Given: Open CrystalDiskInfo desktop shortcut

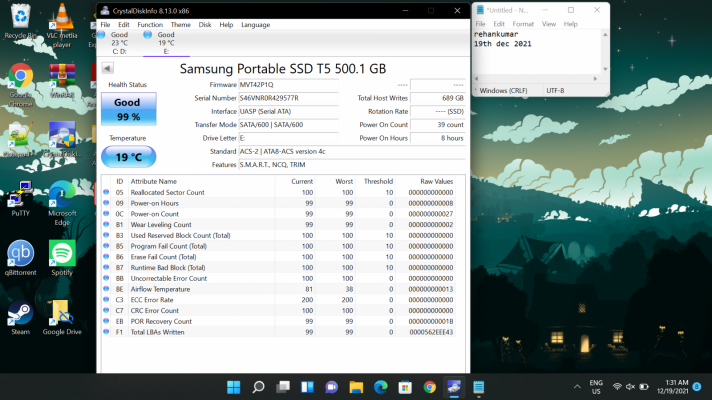Looking at the screenshot, I should 62,140.
